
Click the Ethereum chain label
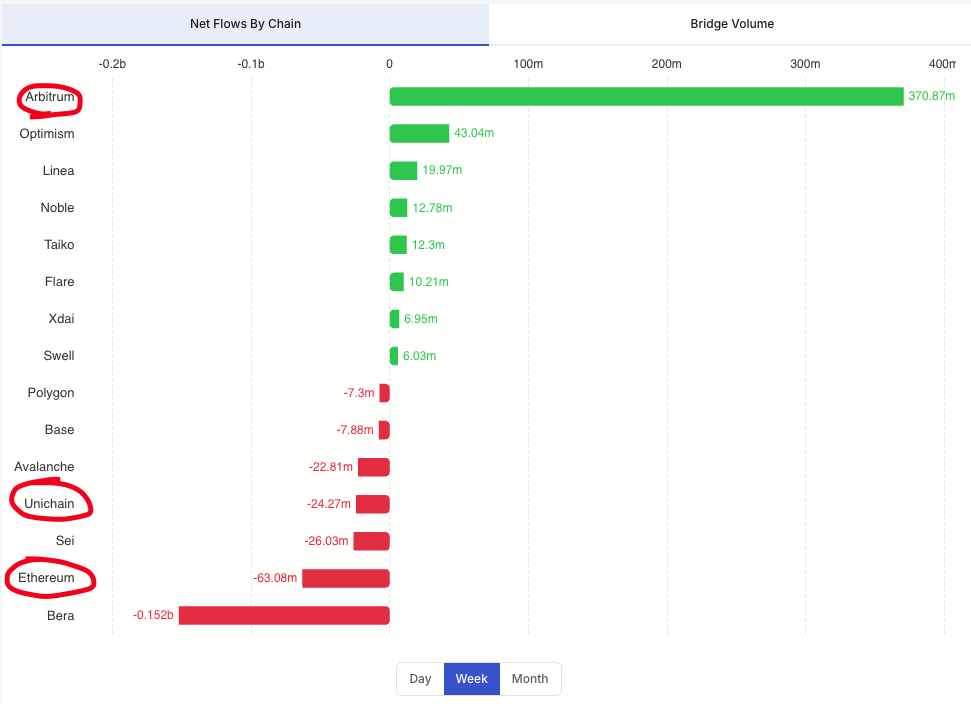[x=46, y=578]
